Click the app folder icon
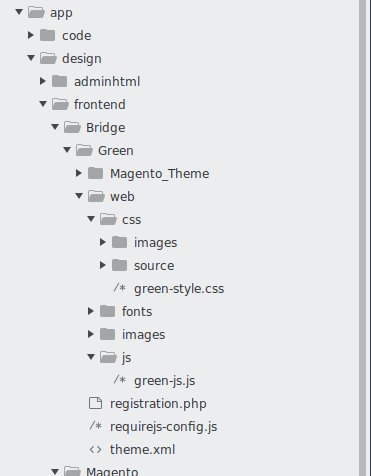The height and width of the screenshot is (476, 371). click(x=36, y=12)
